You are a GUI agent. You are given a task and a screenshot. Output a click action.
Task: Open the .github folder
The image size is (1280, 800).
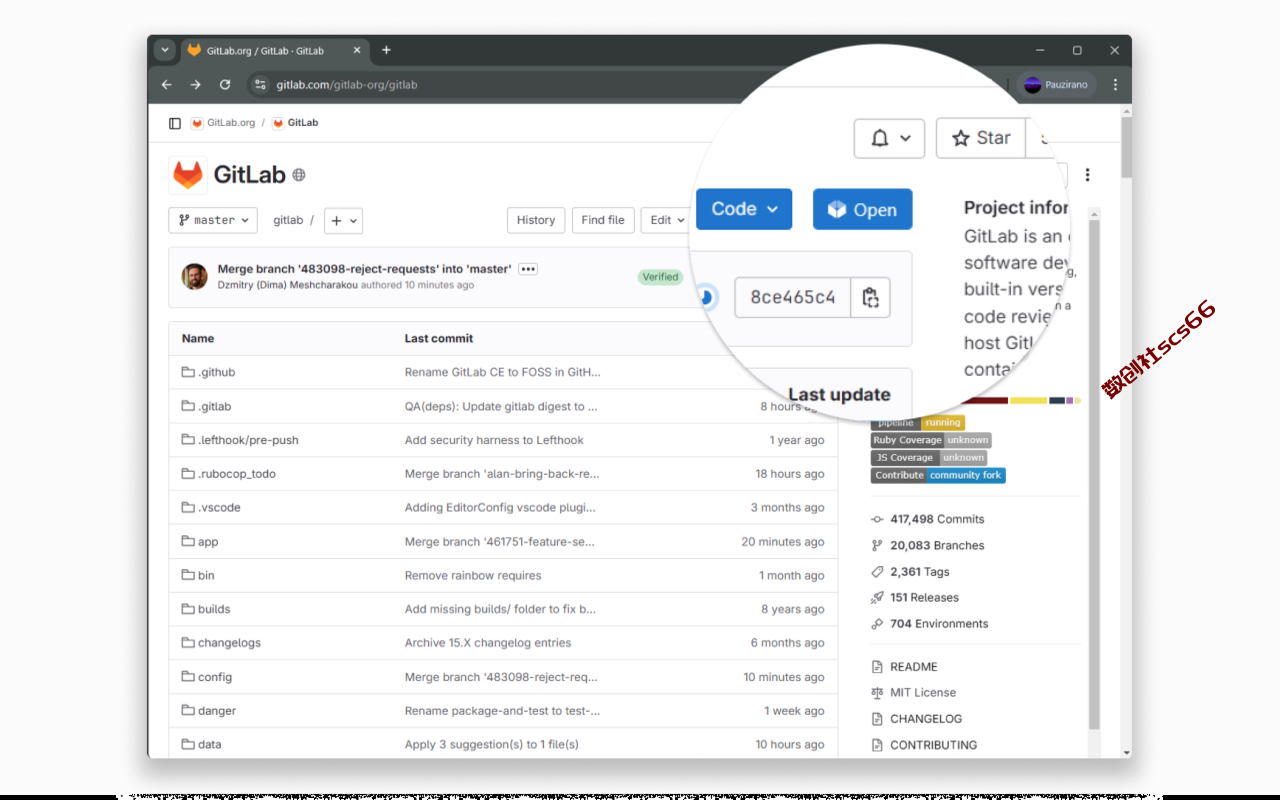click(x=216, y=372)
